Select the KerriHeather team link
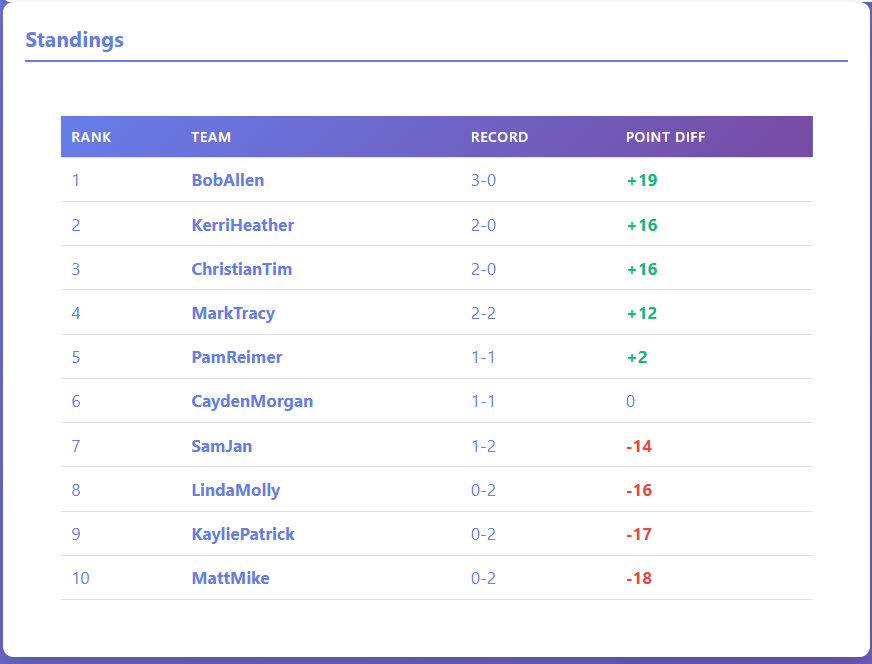 click(x=242, y=225)
